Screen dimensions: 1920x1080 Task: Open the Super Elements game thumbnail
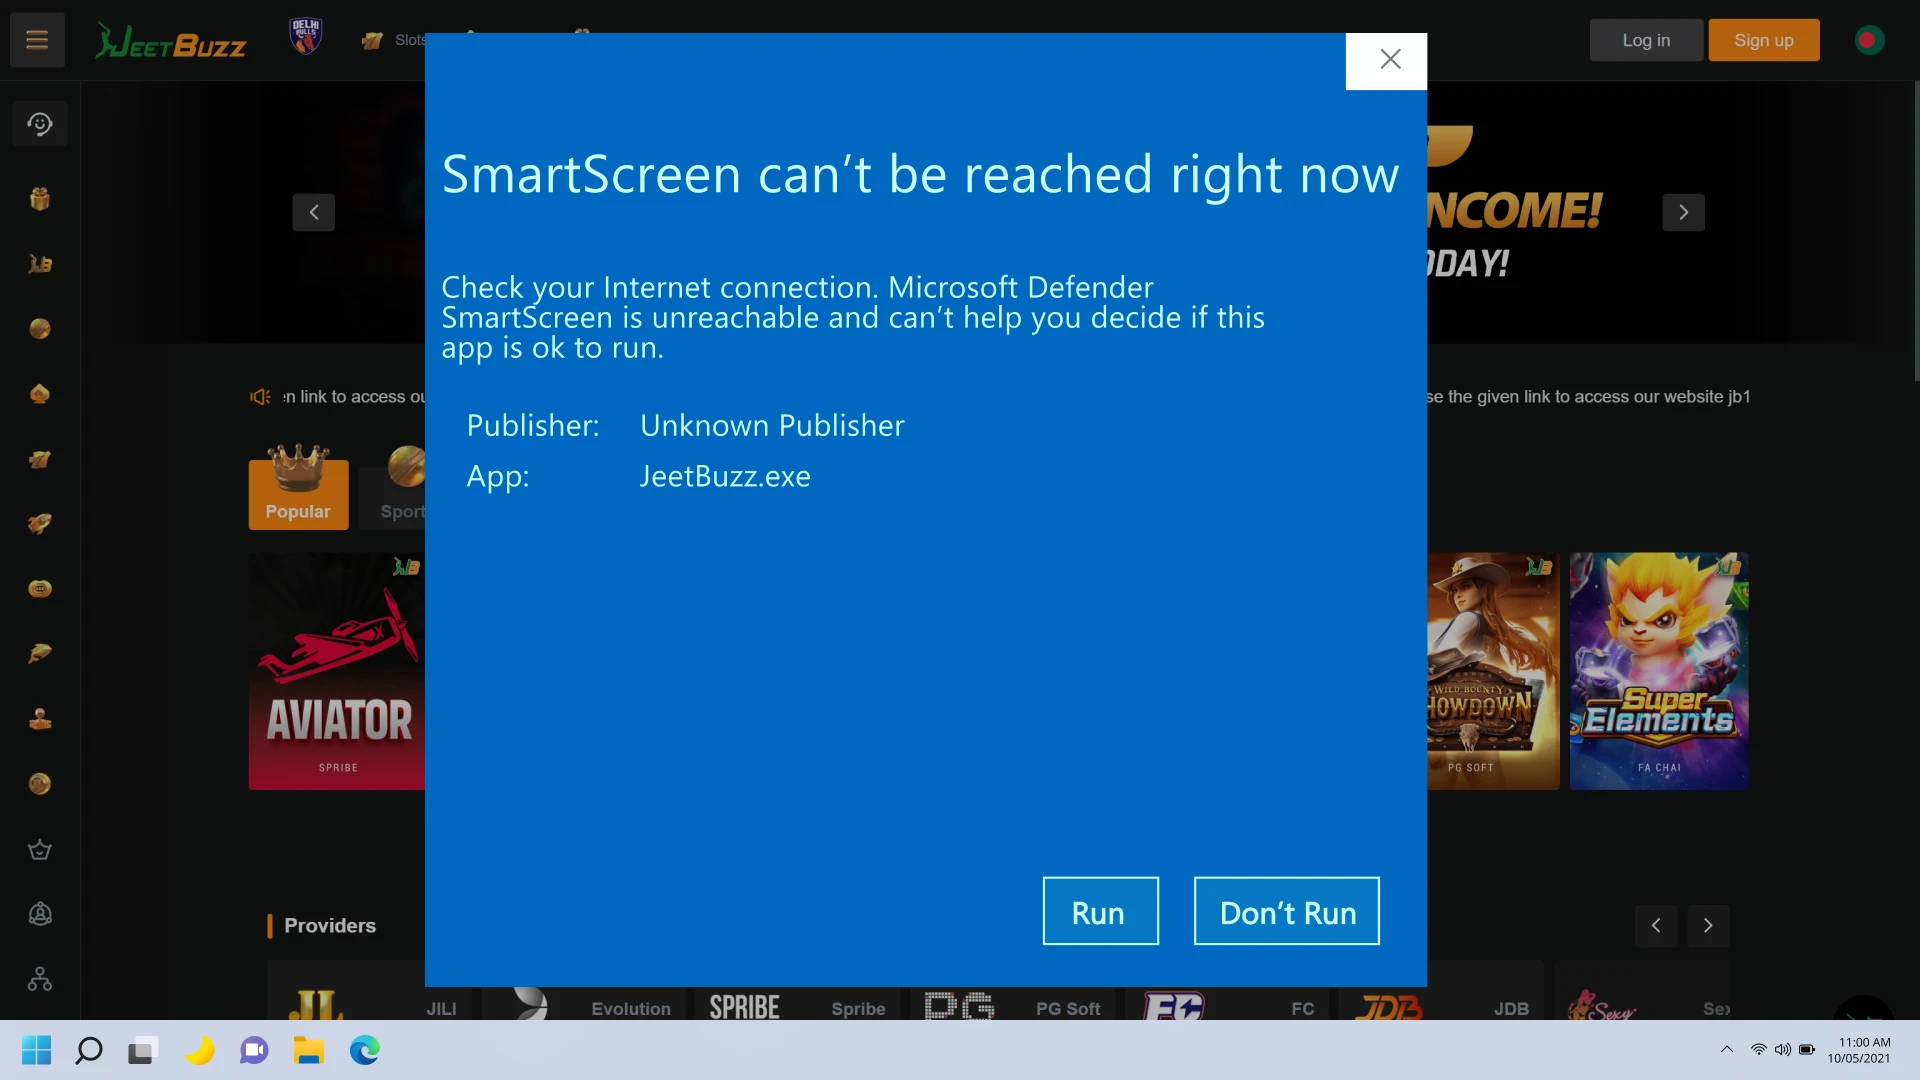click(x=1659, y=671)
